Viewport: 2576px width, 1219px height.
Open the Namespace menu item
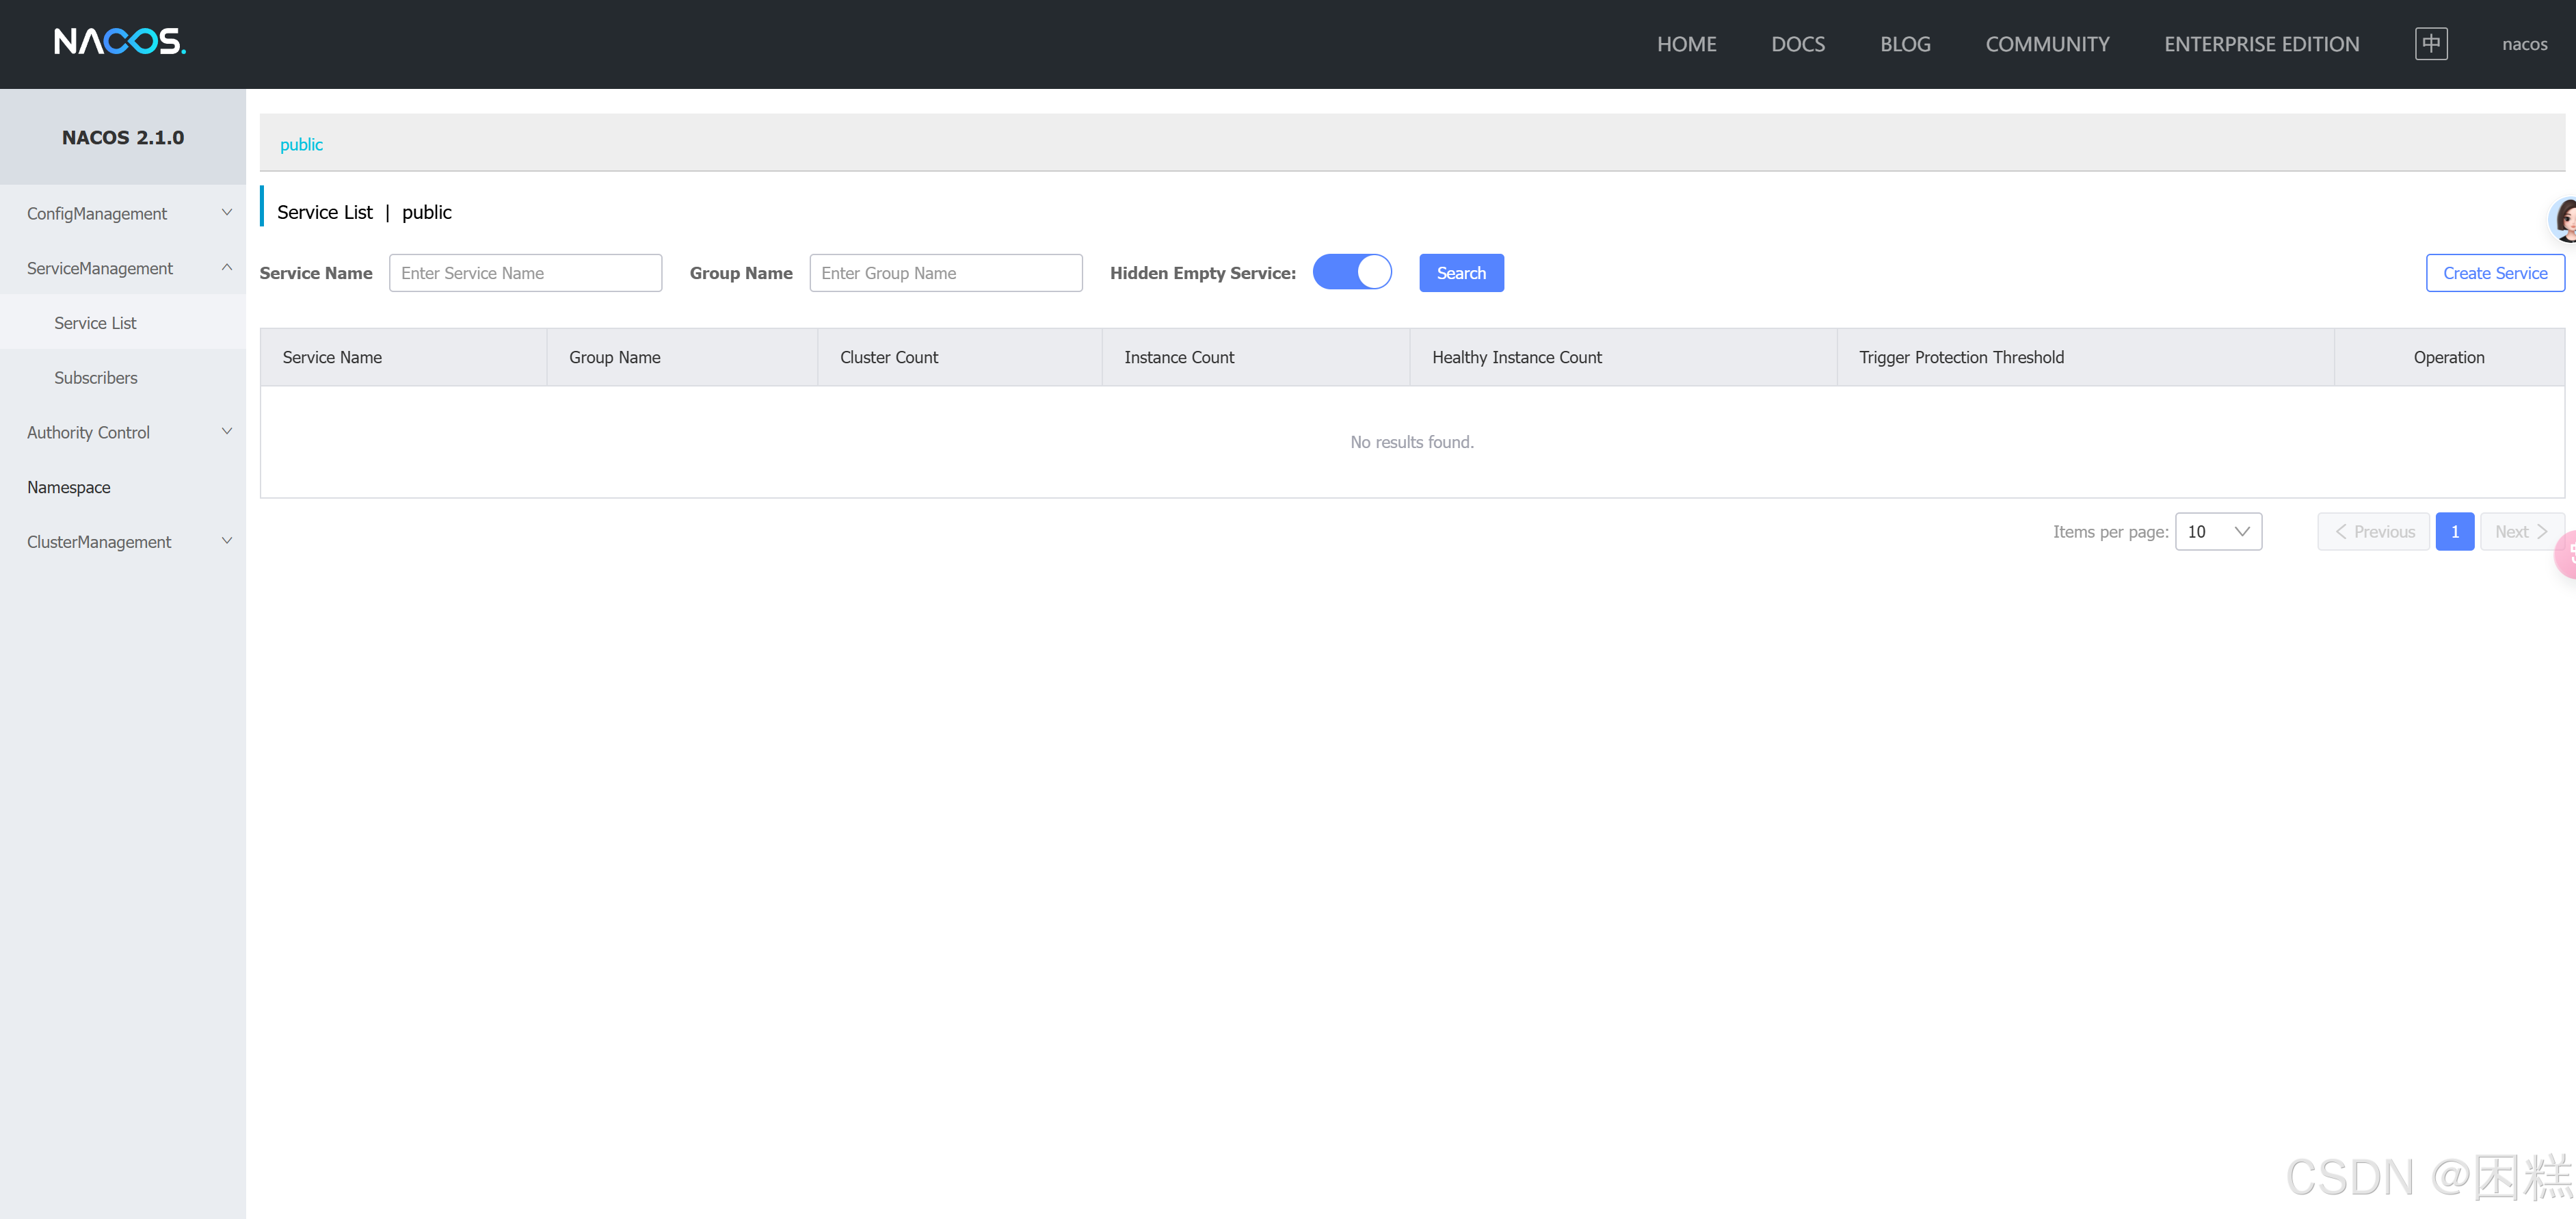pyautogui.click(x=69, y=487)
